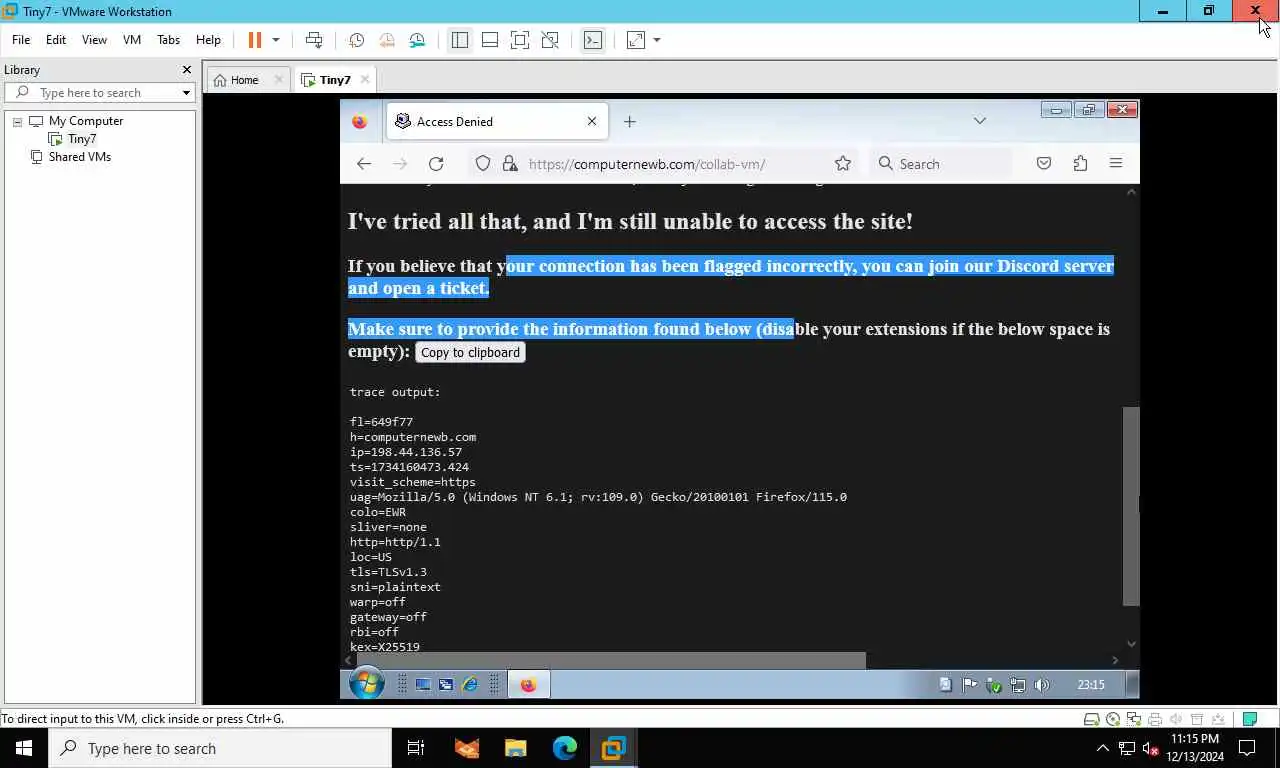
Task: Click the scroll right arrow of page
Action: point(1116,660)
